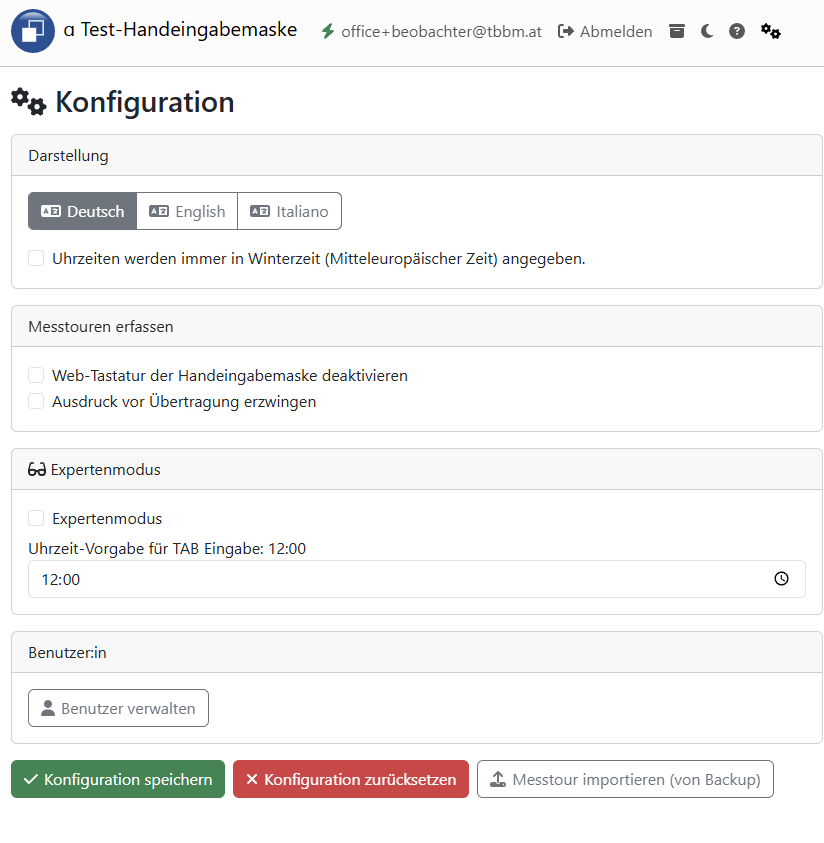824x843 pixels.
Task: Check Web-Tastatur der Handeingabemaske deaktivieren
Action: point(36,375)
